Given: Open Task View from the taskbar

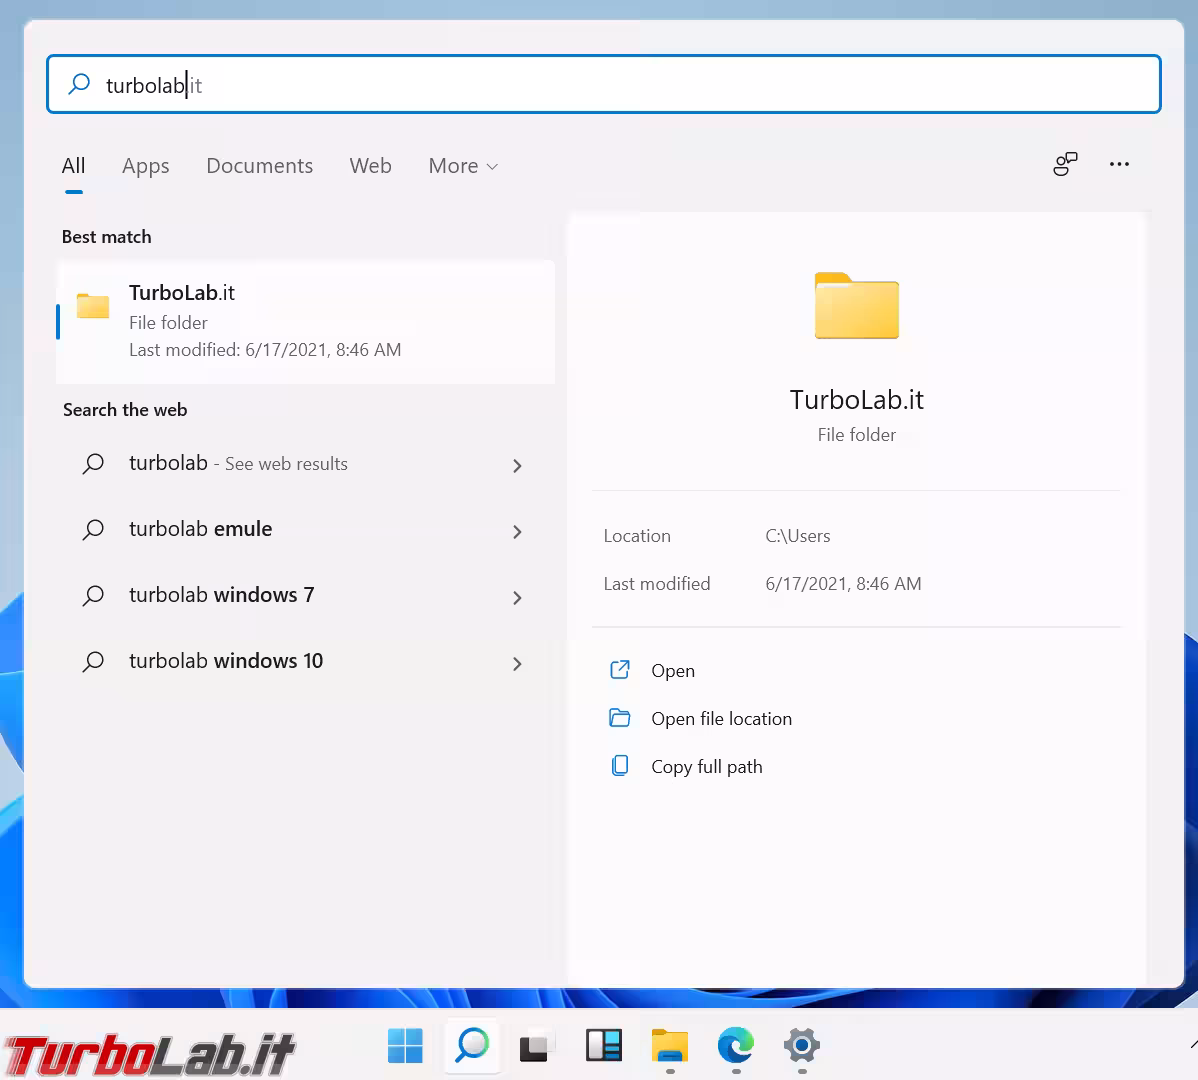Looking at the screenshot, I should pos(537,1046).
